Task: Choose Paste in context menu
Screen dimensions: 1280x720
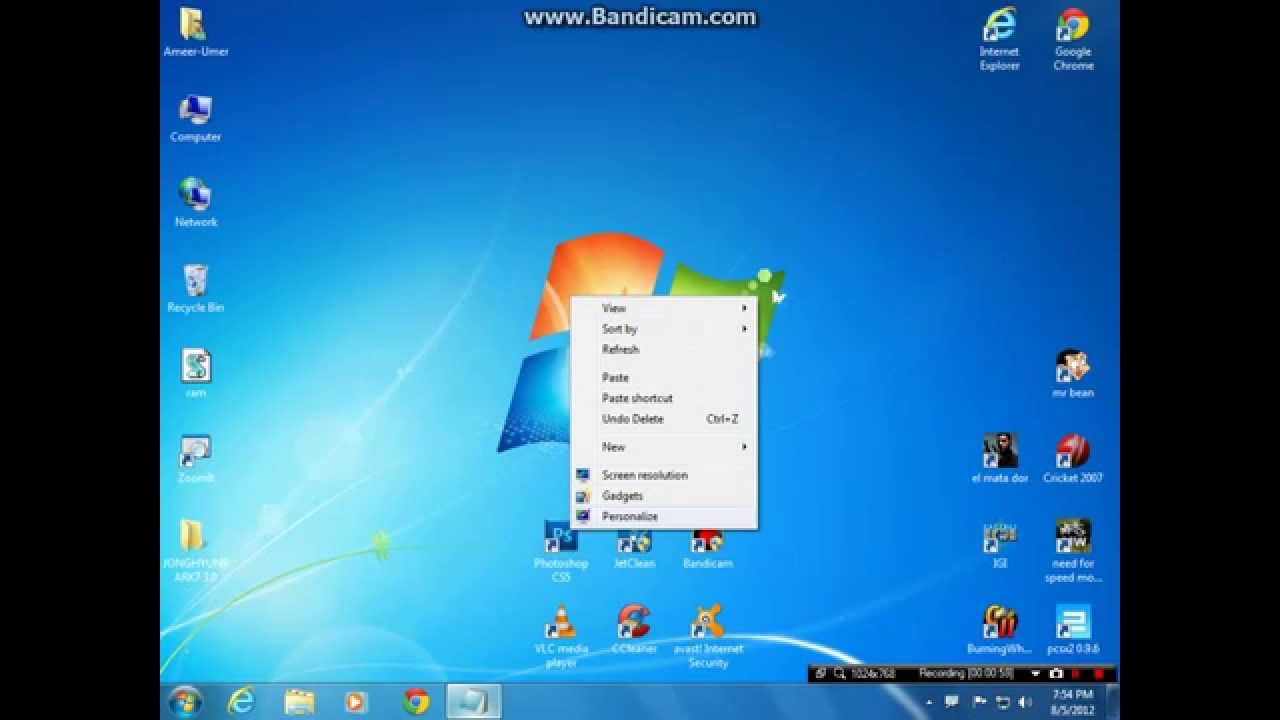Action: click(x=663, y=378)
